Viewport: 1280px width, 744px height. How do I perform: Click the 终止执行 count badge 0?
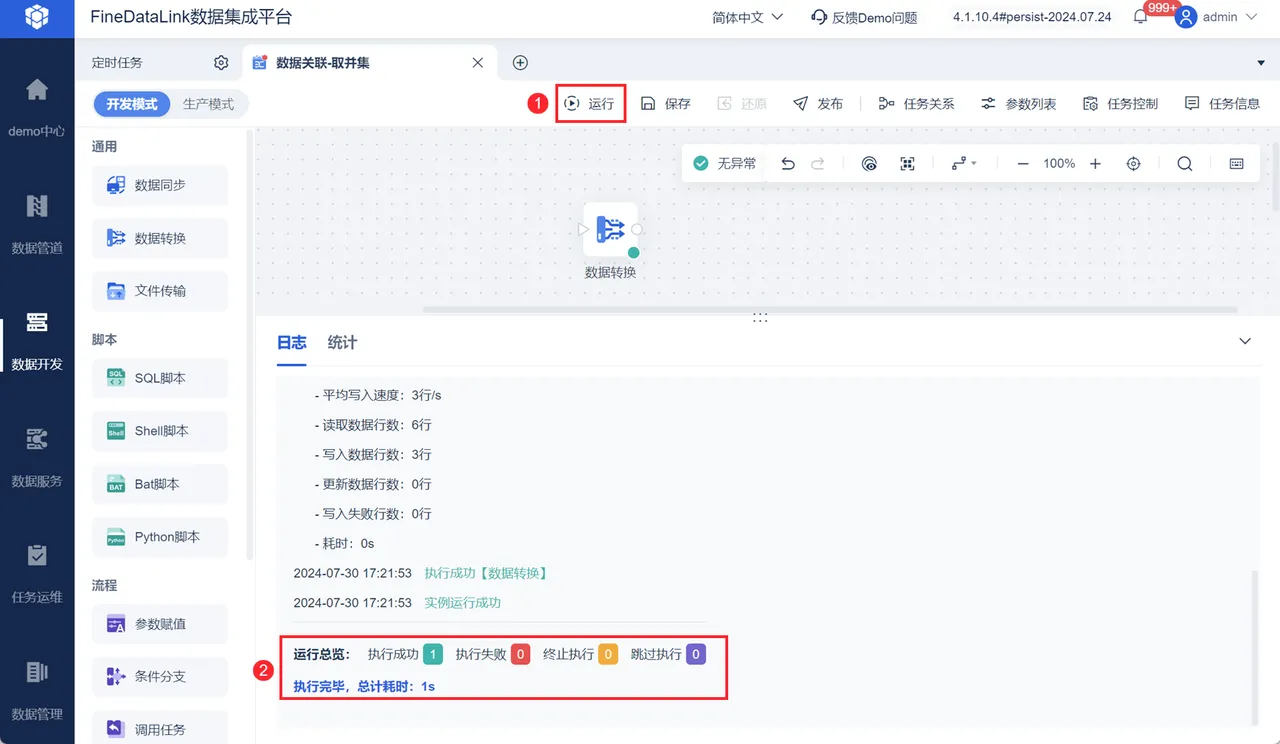click(608, 654)
